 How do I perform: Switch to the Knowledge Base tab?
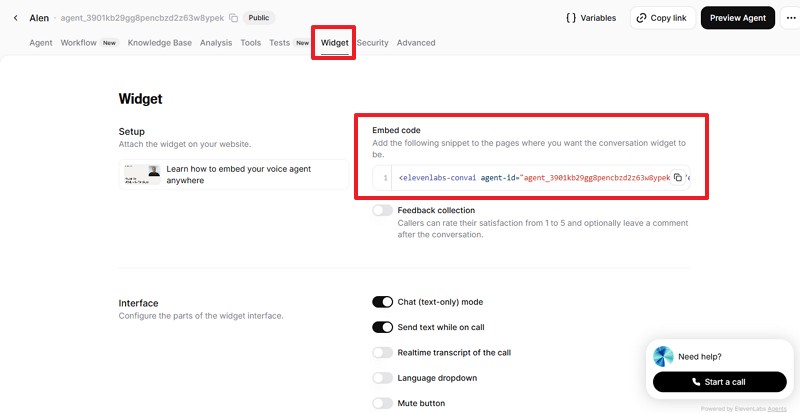coord(161,43)
